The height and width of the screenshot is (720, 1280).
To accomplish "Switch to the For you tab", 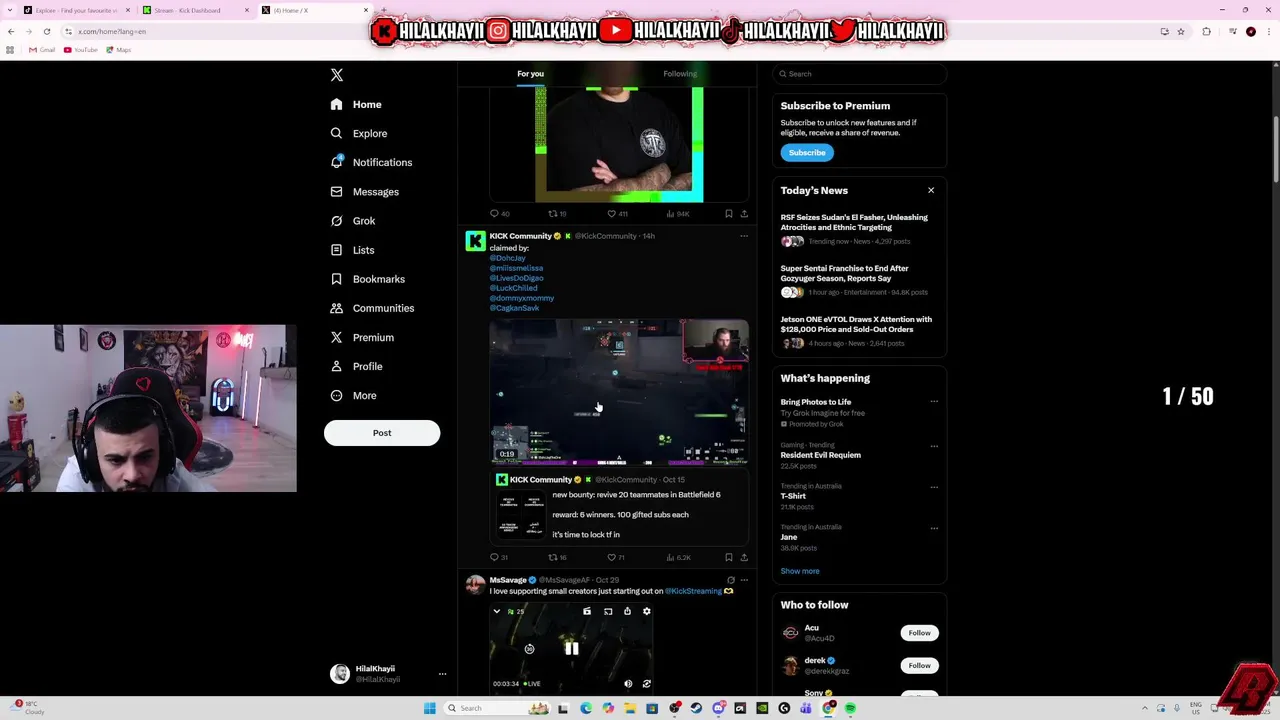I will coord(530,73).
